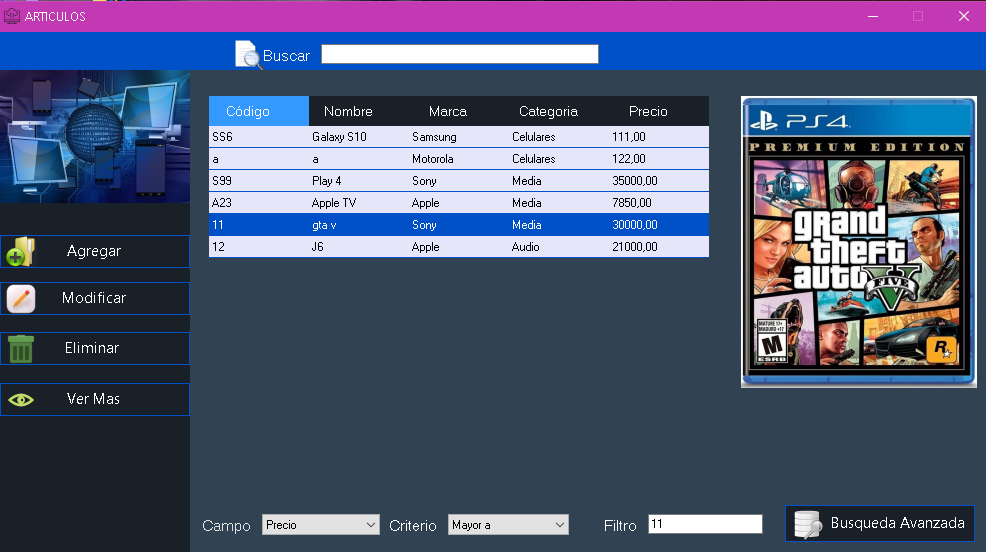Click the Precio column header
Image resolution: width=986 pixels, height=552 pixels.
coord(648,111)
